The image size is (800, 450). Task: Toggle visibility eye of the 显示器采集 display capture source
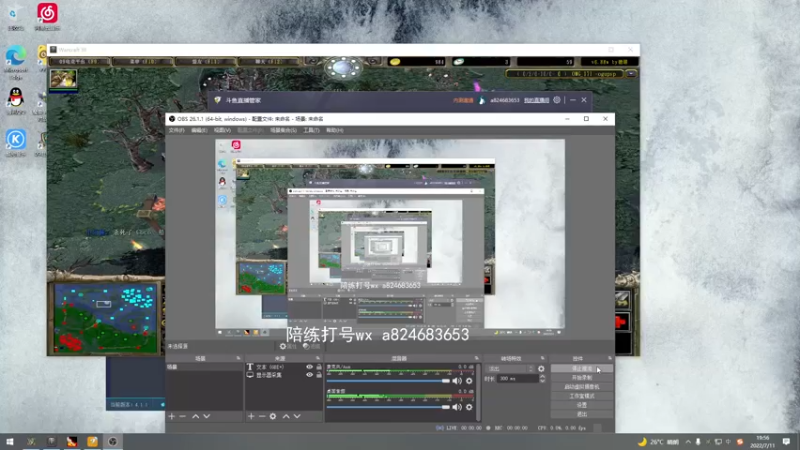pyautogui.click(x=309, y=375)
